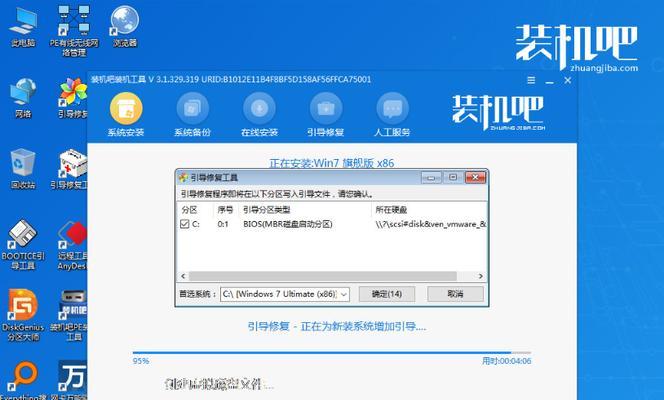The height and width of the screenshot is (400, 664).
Task: Uncheck the C: partition checkbox
Action: pyautogui.click(x=184, y=224)
